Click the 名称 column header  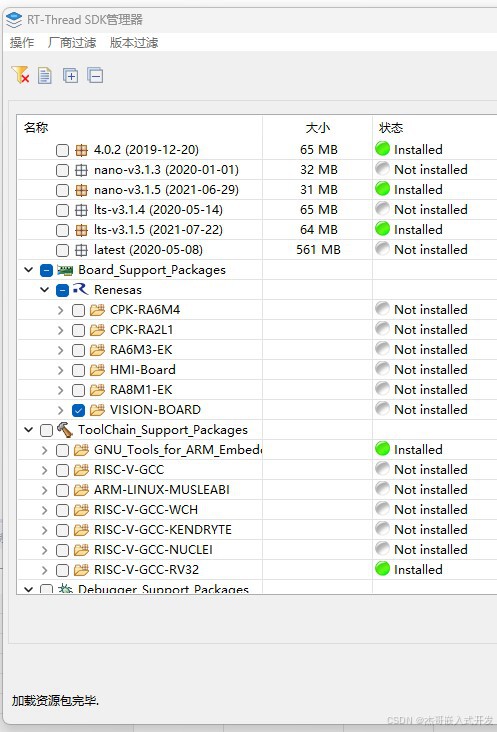point(36,127)
